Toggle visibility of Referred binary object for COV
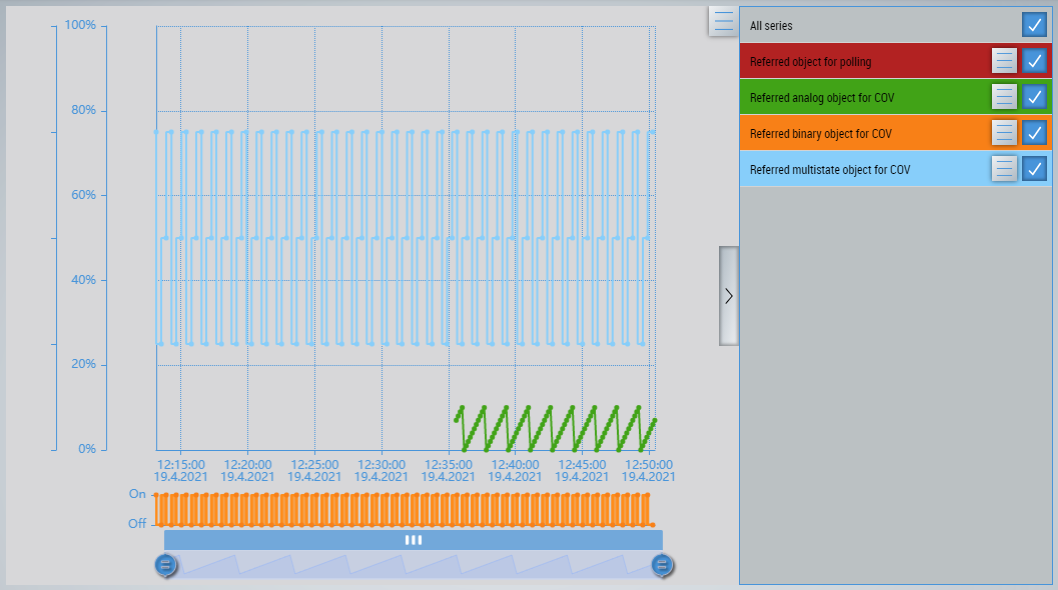1058x590 pixels. coord(1034,133)
